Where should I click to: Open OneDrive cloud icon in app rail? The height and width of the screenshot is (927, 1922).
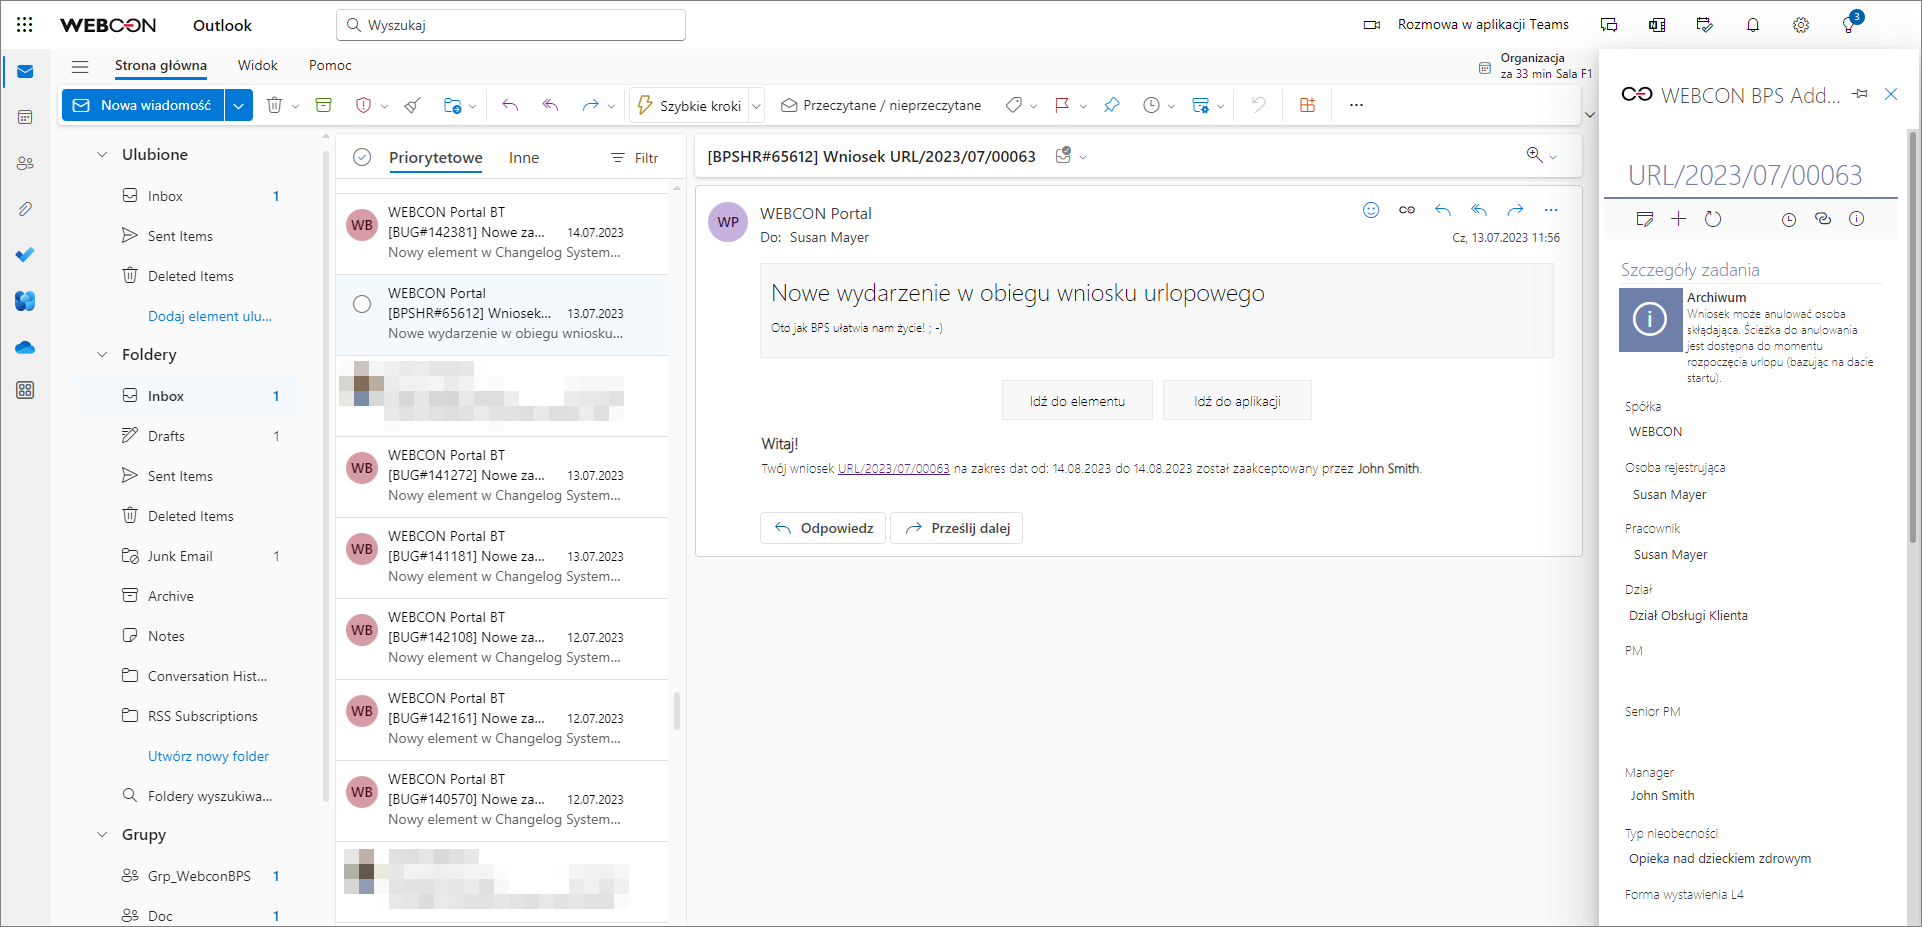click(25, 347)
